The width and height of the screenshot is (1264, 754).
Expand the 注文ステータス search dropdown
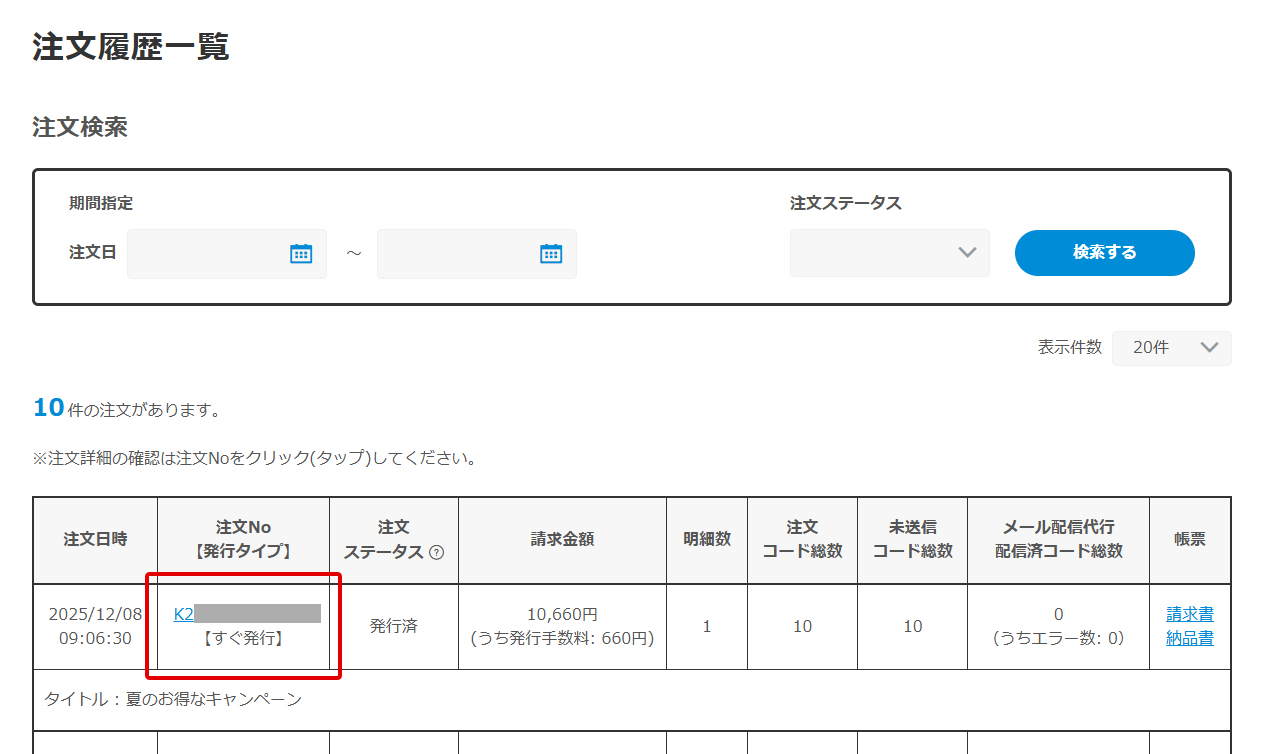(x=889, y=253)
